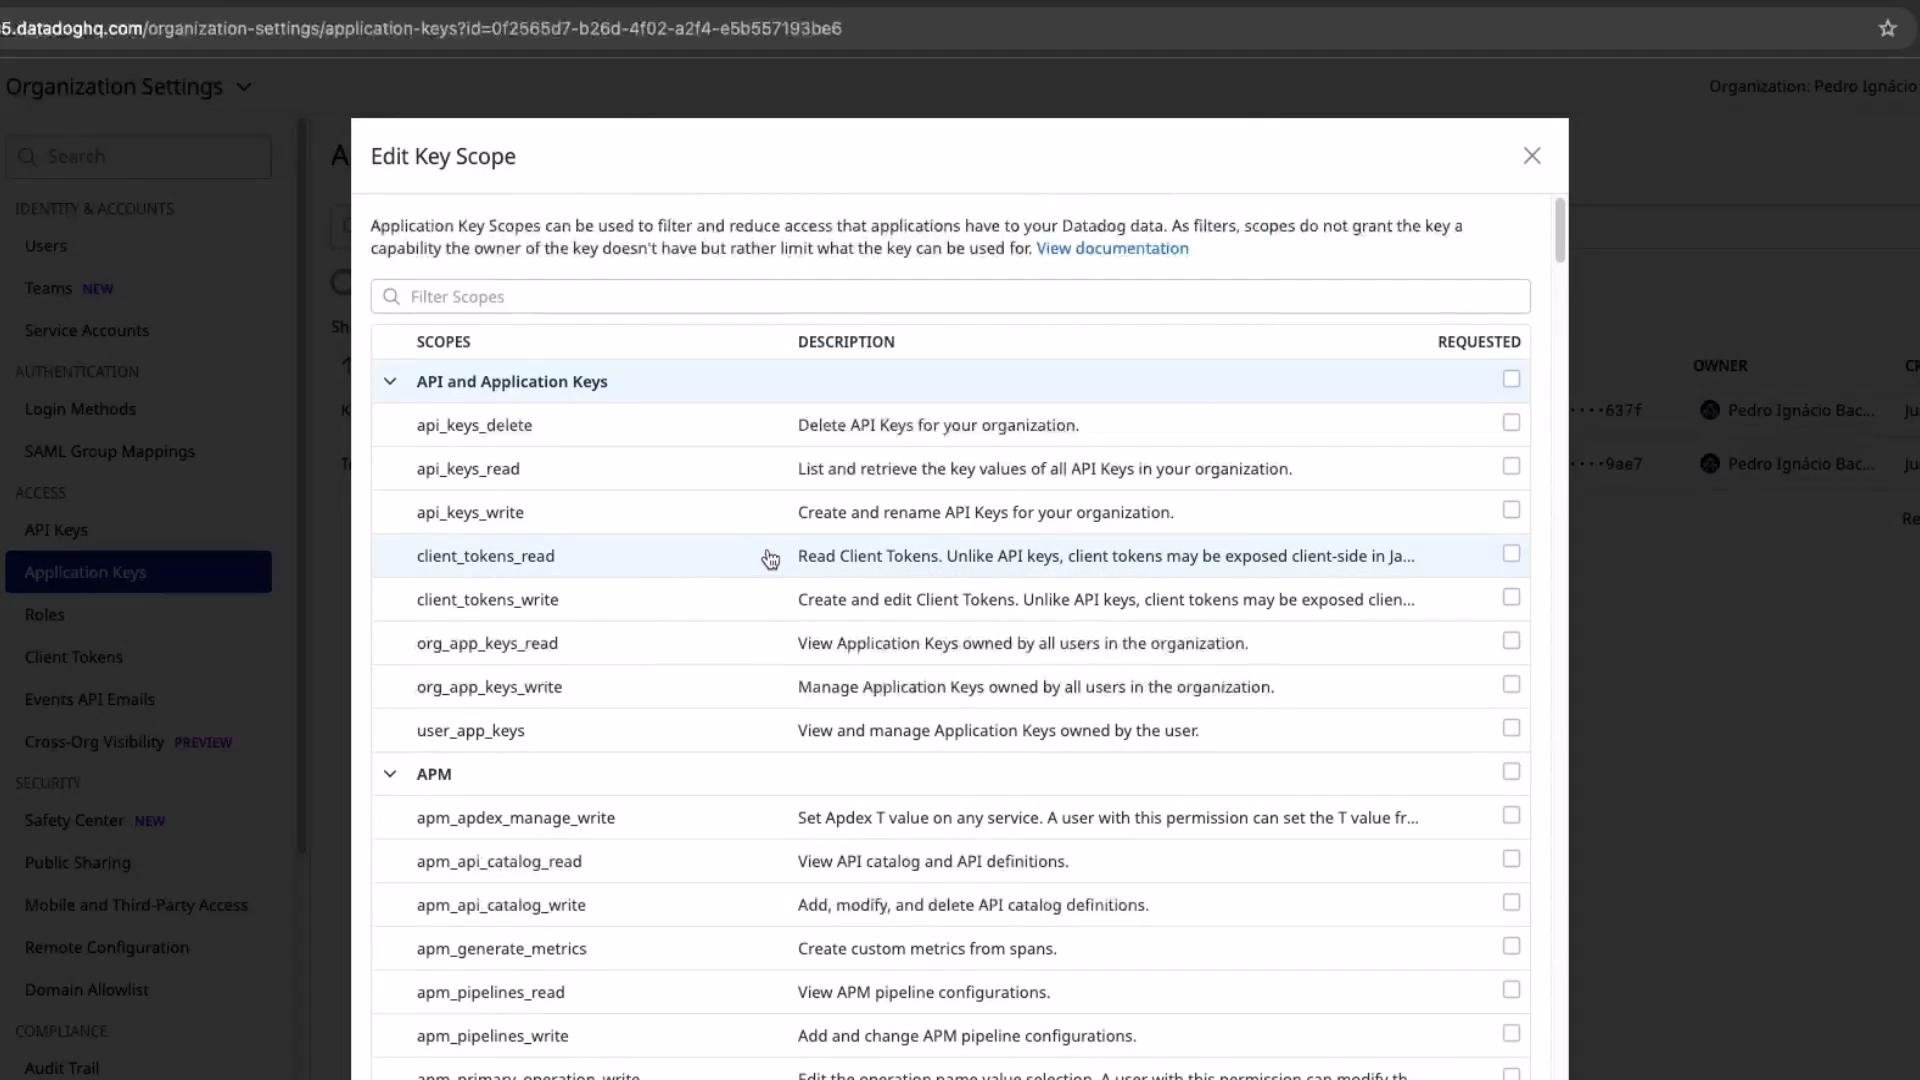
Task: Click the DESCRIPTION column header
Action: (x=846, y=342)
